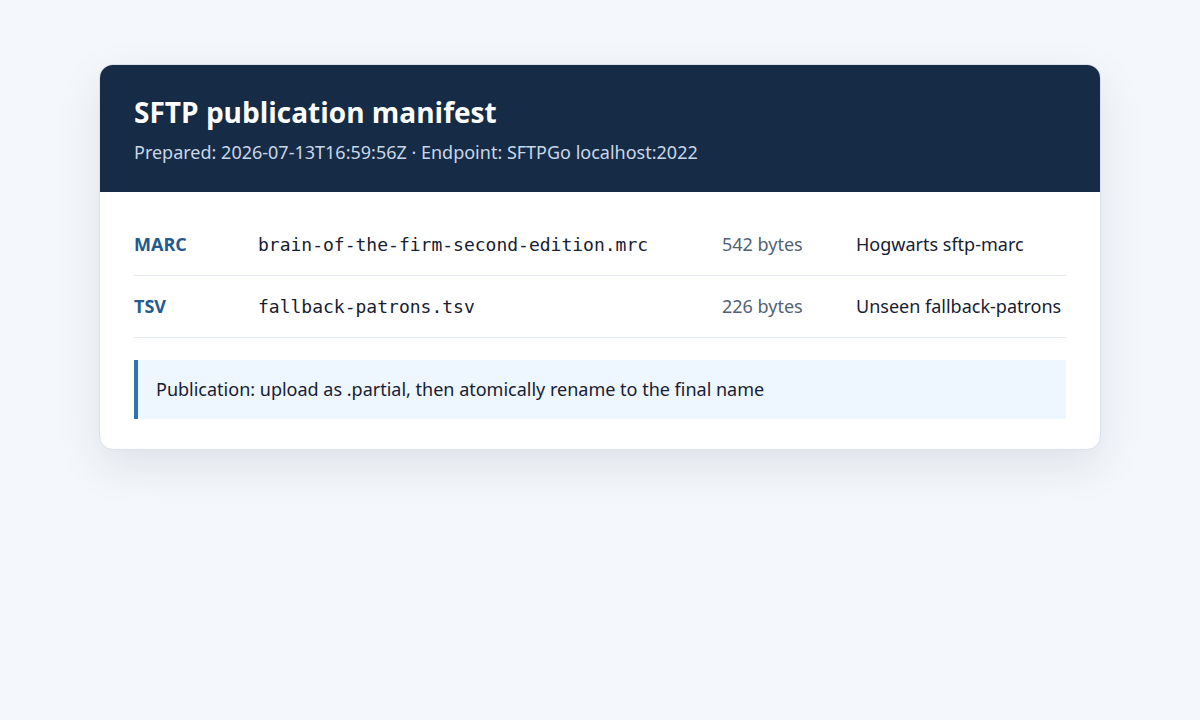The height and width of the screenshot is (720, 1200).
Task: Select the Prepared timestamp and endpoint line
Action: click(416, 153)
